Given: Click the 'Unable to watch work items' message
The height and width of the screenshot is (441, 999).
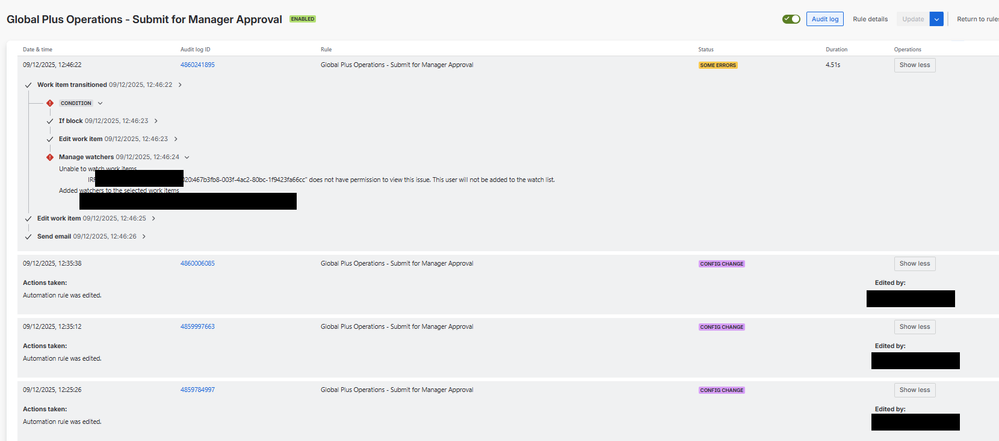Looking at the screenshot, I should [97, 169].
